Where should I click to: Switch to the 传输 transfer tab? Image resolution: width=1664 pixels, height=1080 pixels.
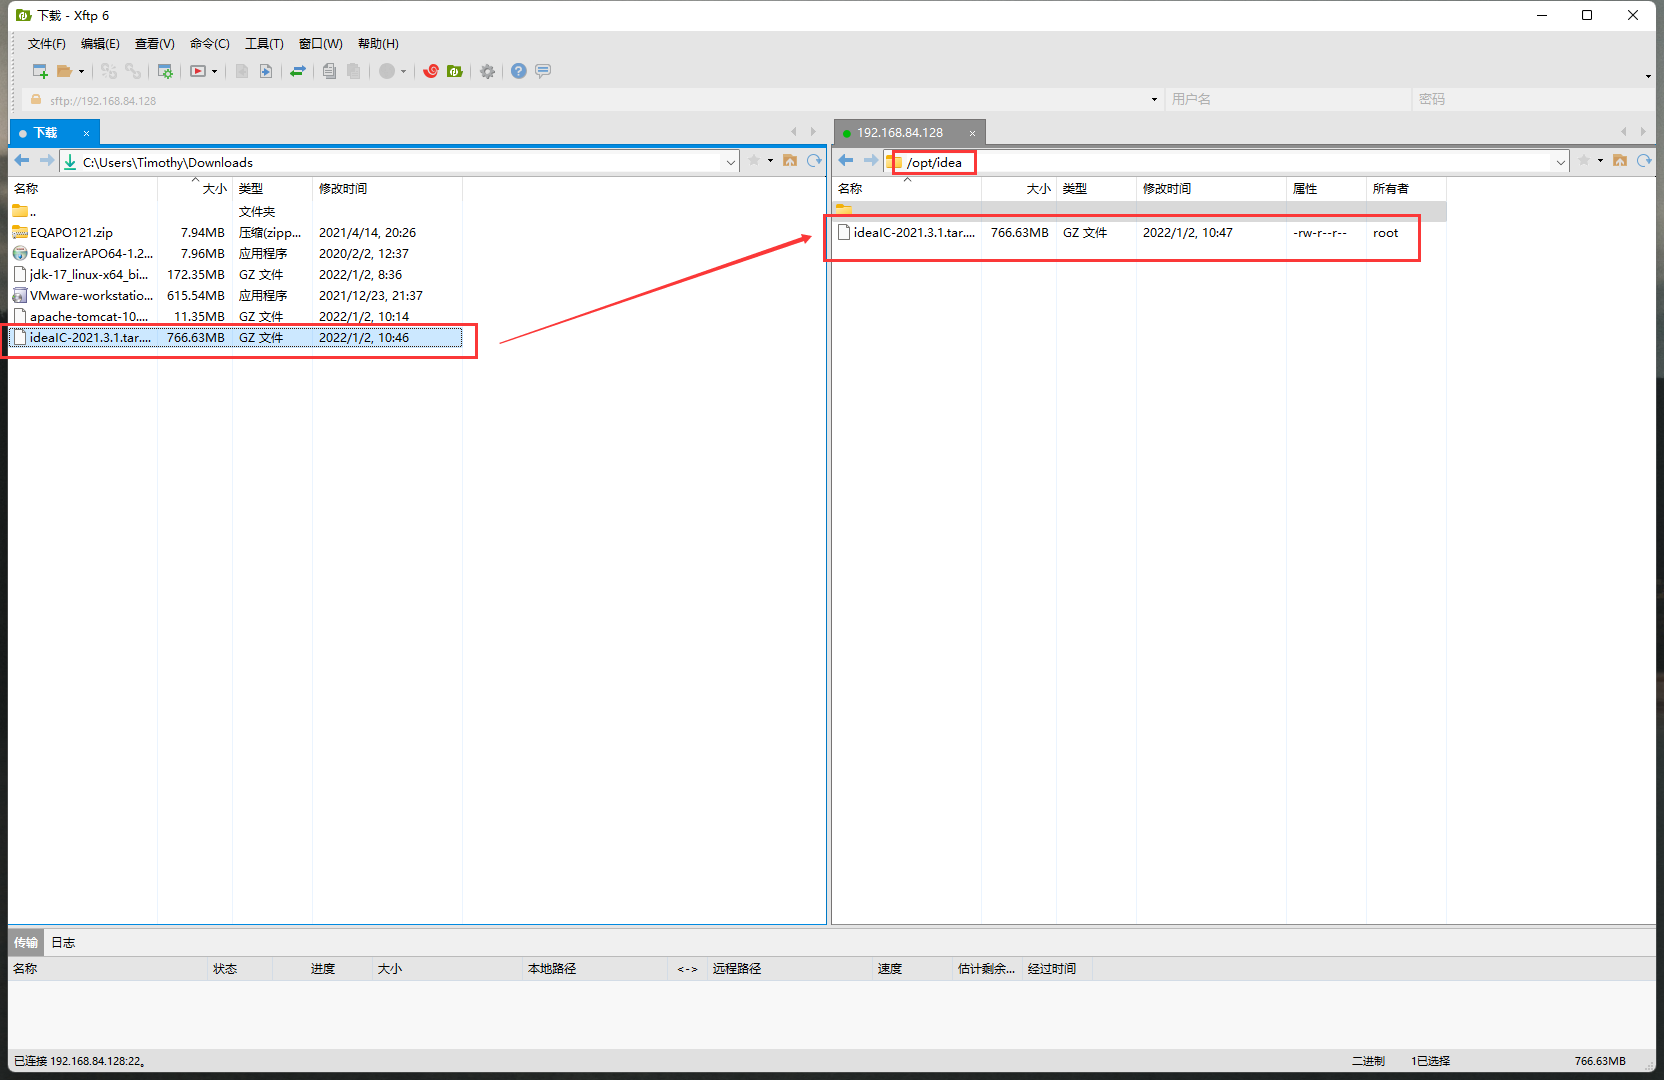tap(26, 942)
